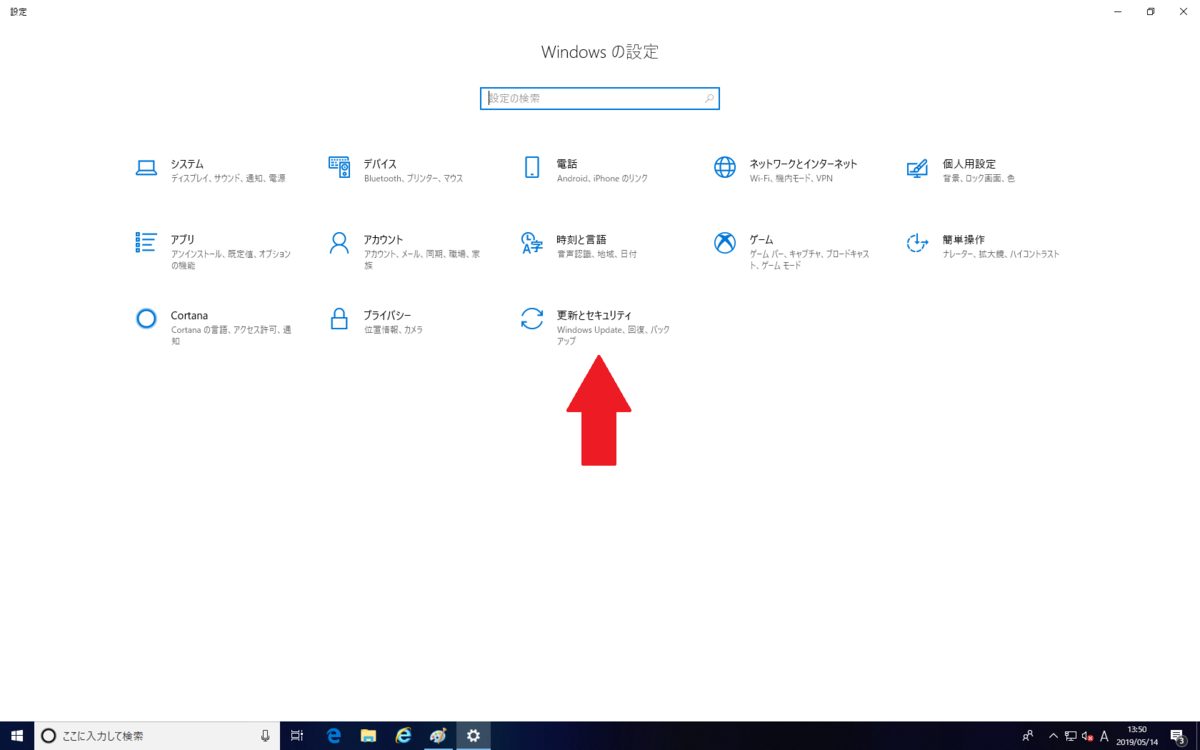The height and width of the screenshot is (750, 1200).
Task: Open the アカウント person icon
Action: tap(339, 243)
